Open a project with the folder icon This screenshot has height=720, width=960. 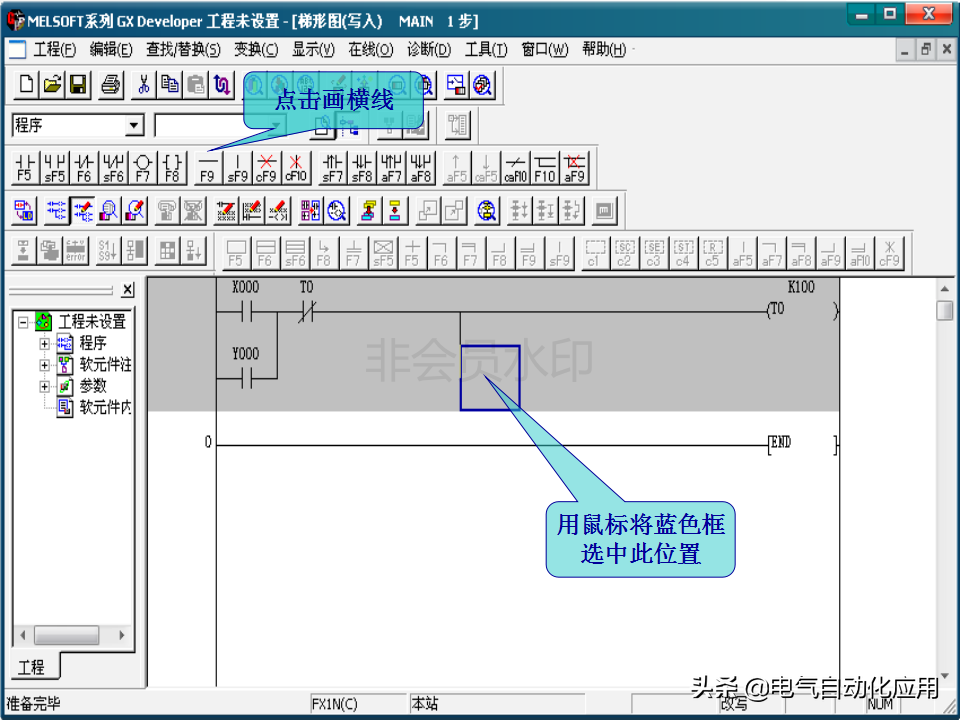[53, 85]
